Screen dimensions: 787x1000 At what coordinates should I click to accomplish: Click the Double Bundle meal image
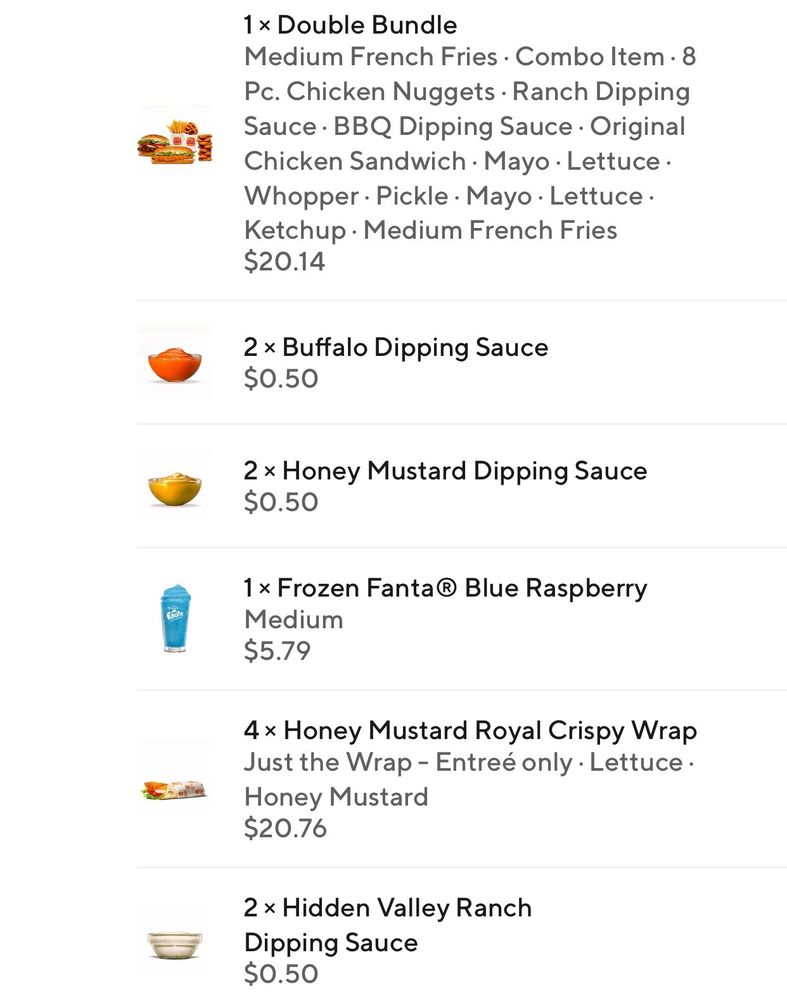175,142
